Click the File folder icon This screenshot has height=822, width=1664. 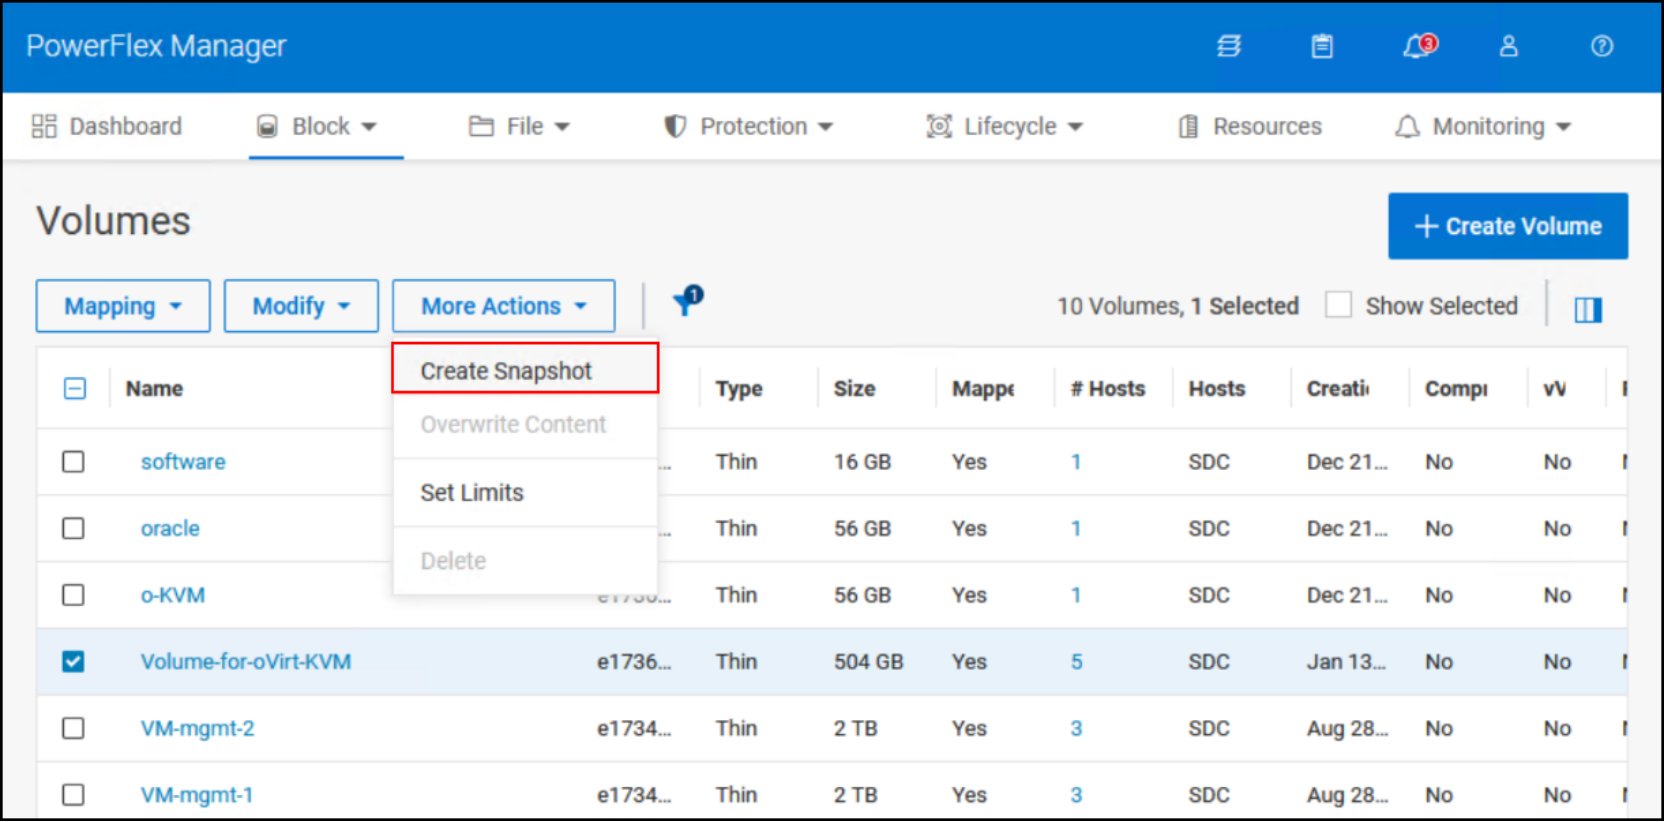click(482, 126)
